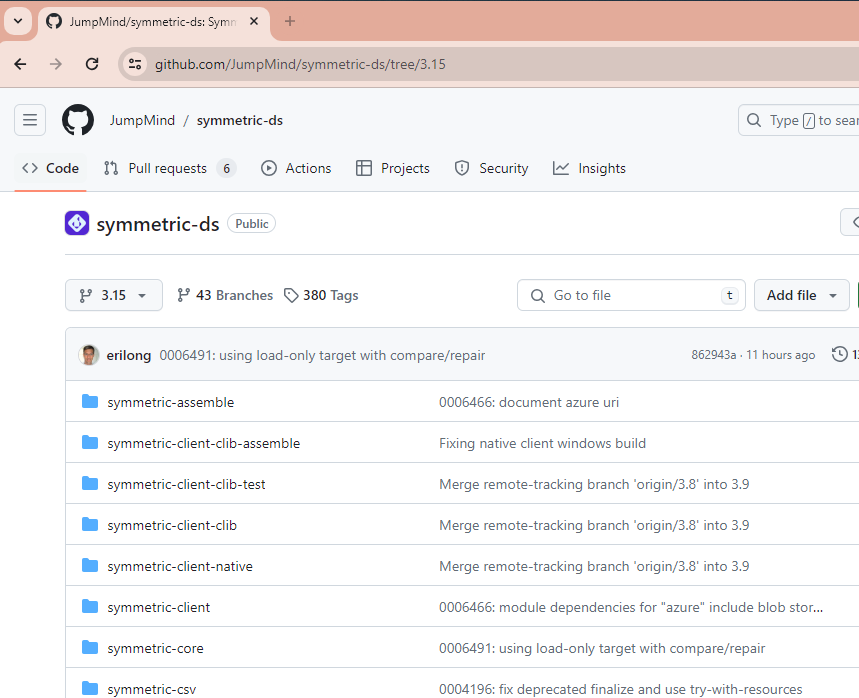Screen dimensions: 859x698
Task: Click symmetric-client-clib-test's merge commit message
Action: (594, 484)
